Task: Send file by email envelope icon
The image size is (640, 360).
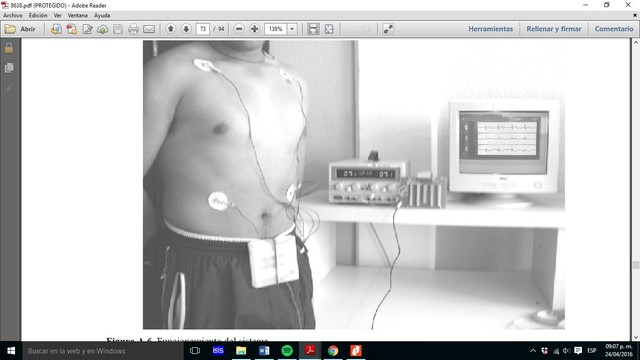Action: click(x=149, y=29)
